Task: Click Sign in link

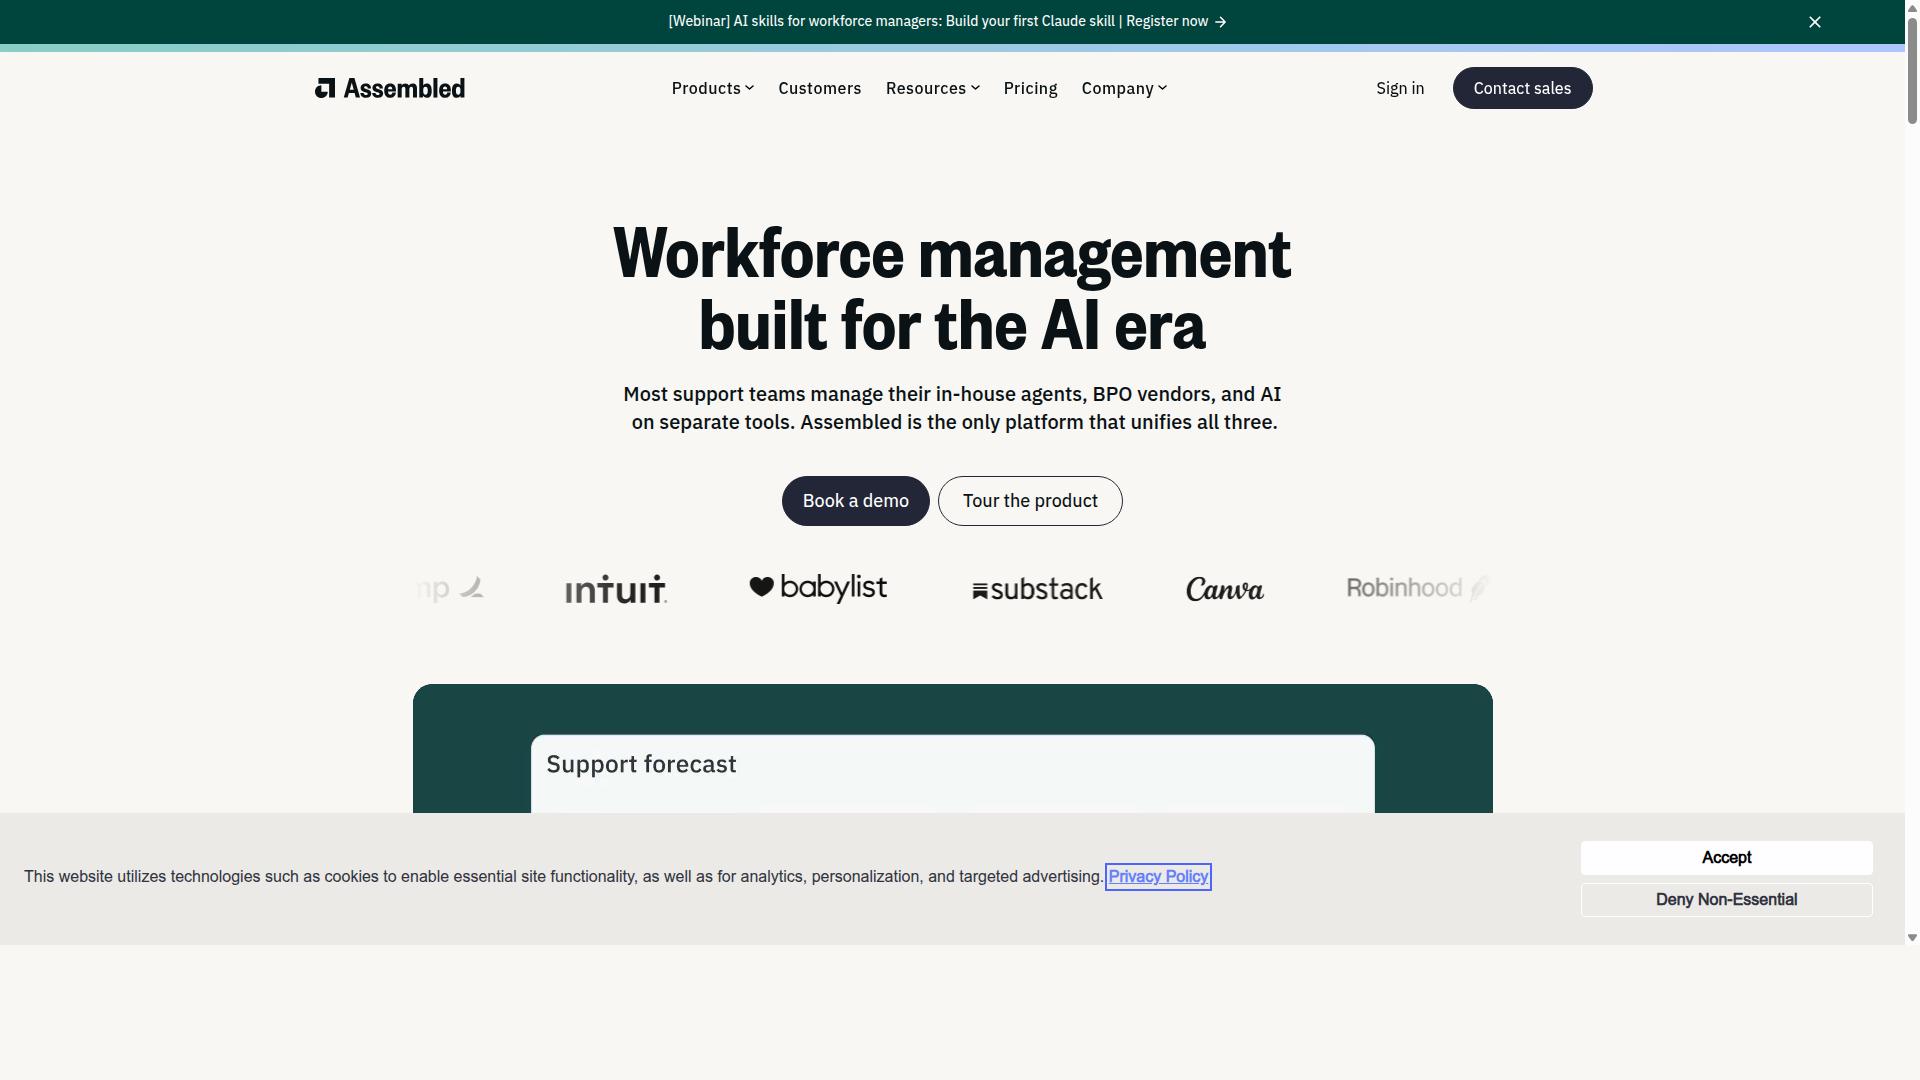Action: tap(1400, 88)
